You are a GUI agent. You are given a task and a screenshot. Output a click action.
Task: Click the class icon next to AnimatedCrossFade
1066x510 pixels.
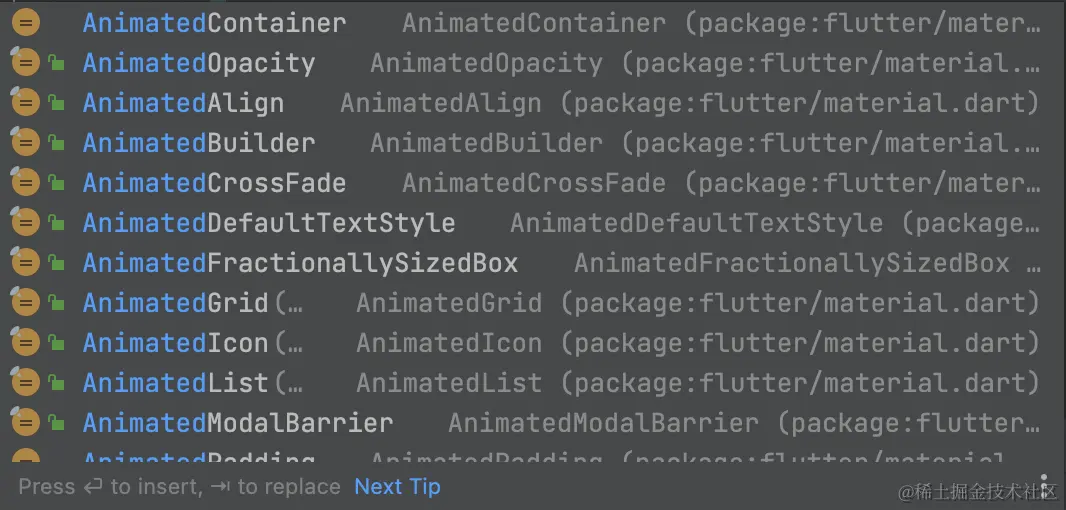(x=25, y=183)
